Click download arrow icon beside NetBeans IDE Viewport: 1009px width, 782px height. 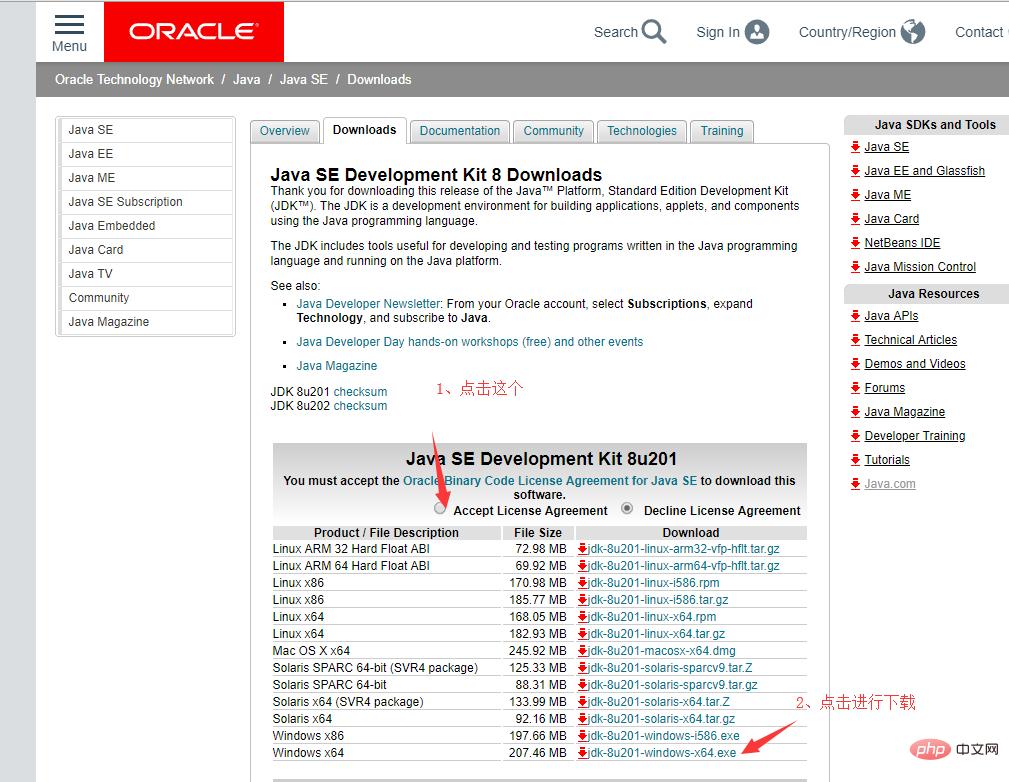(855, 243)
